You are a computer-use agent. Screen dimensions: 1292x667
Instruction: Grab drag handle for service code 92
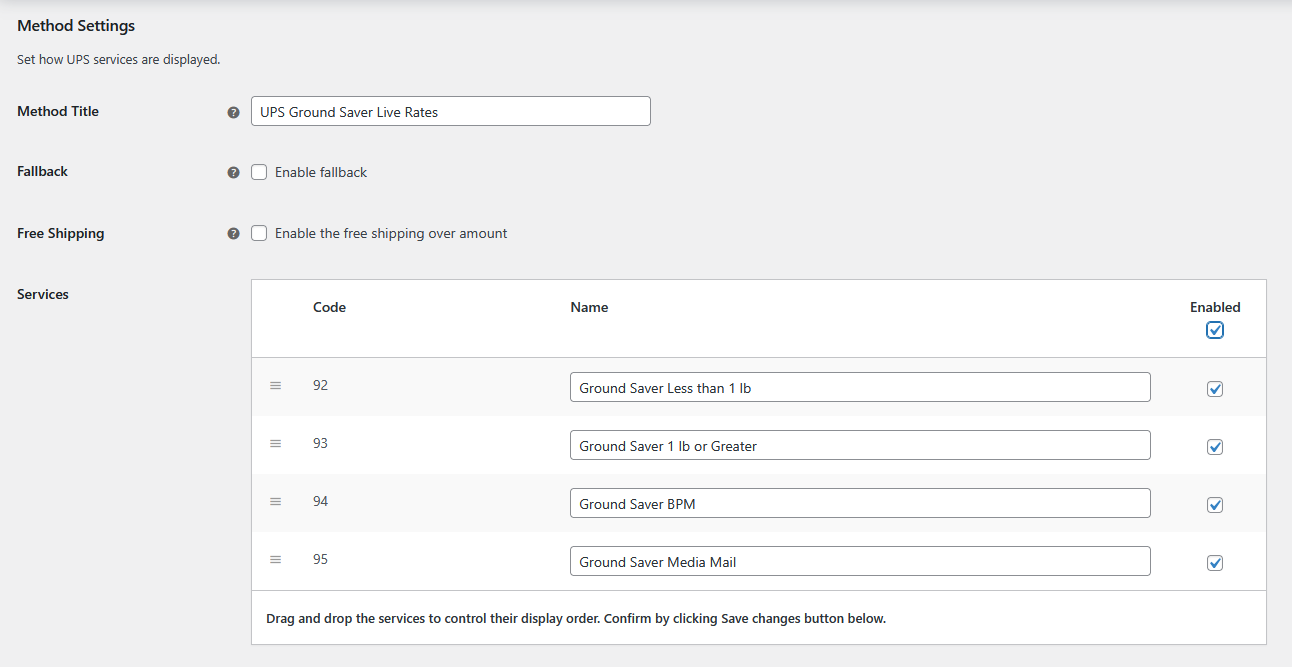coord(275,385)
